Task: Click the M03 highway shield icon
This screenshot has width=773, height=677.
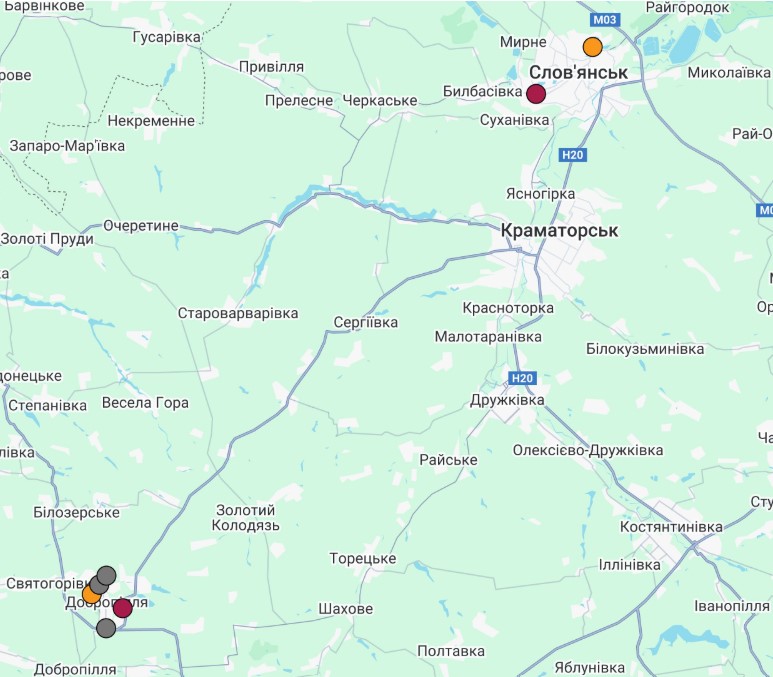Action: [605, 20]
